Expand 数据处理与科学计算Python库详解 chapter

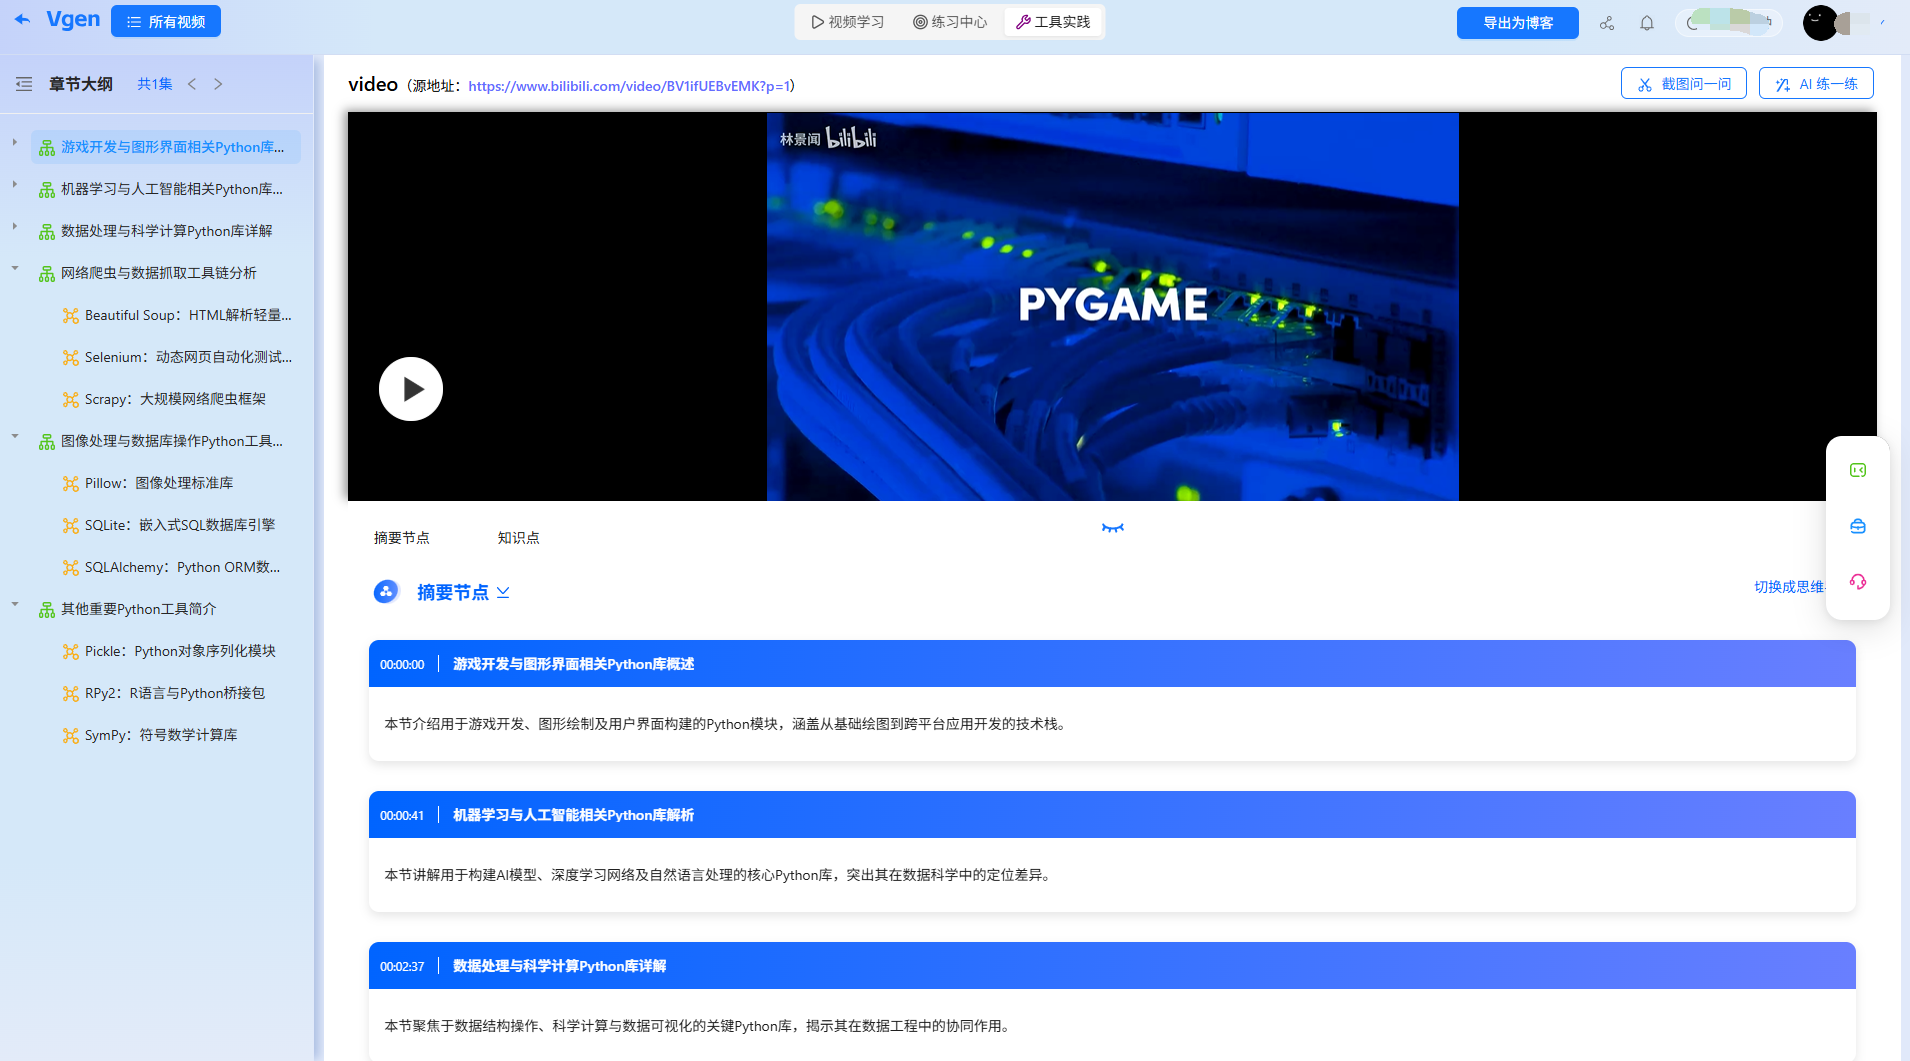tap(14, 226)
